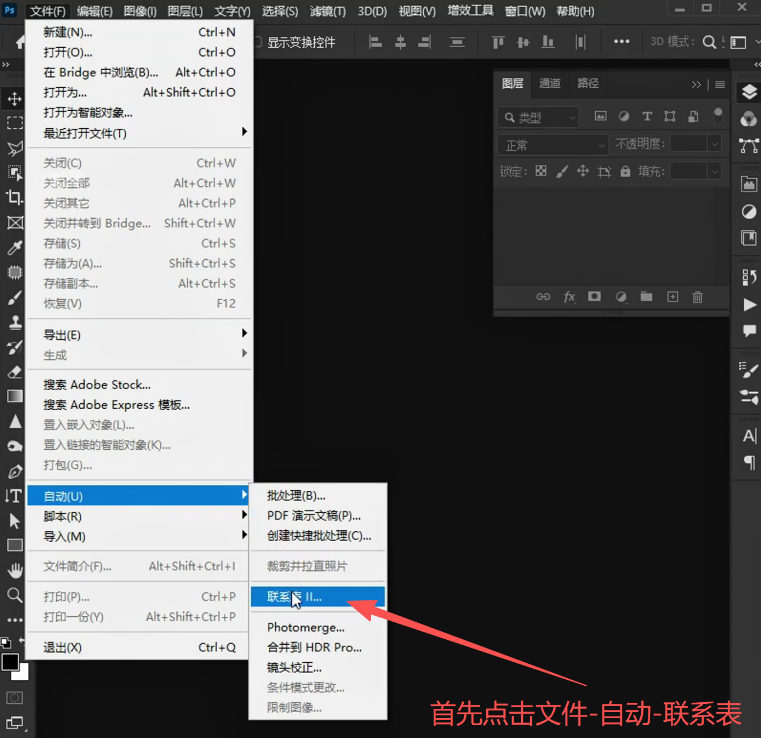
Task: Select the Move tool
Action: pyautogui.click(x=15, y=98)
